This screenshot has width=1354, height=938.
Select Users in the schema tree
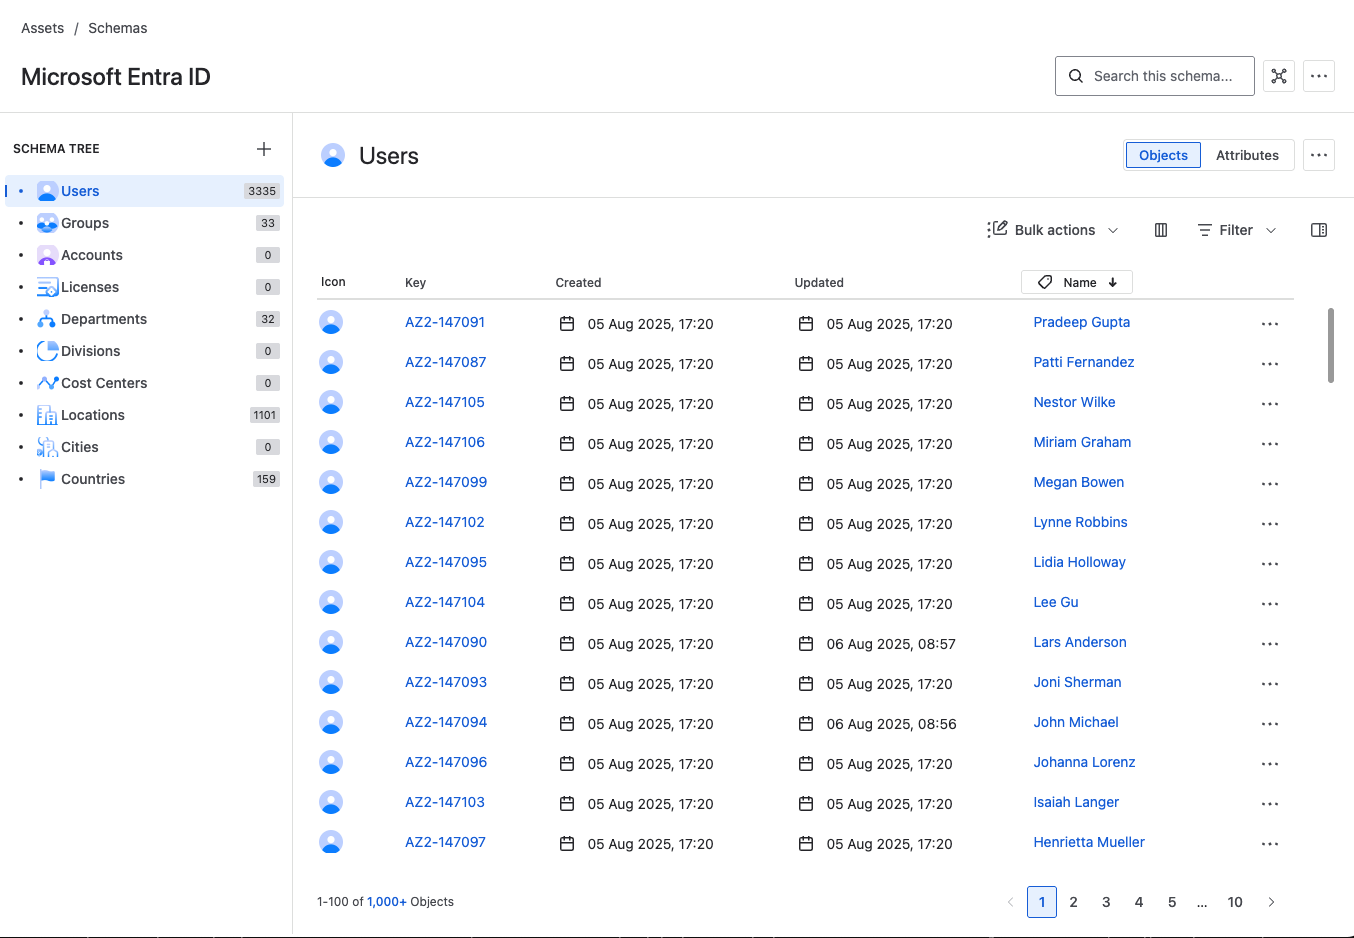(145, 191)
